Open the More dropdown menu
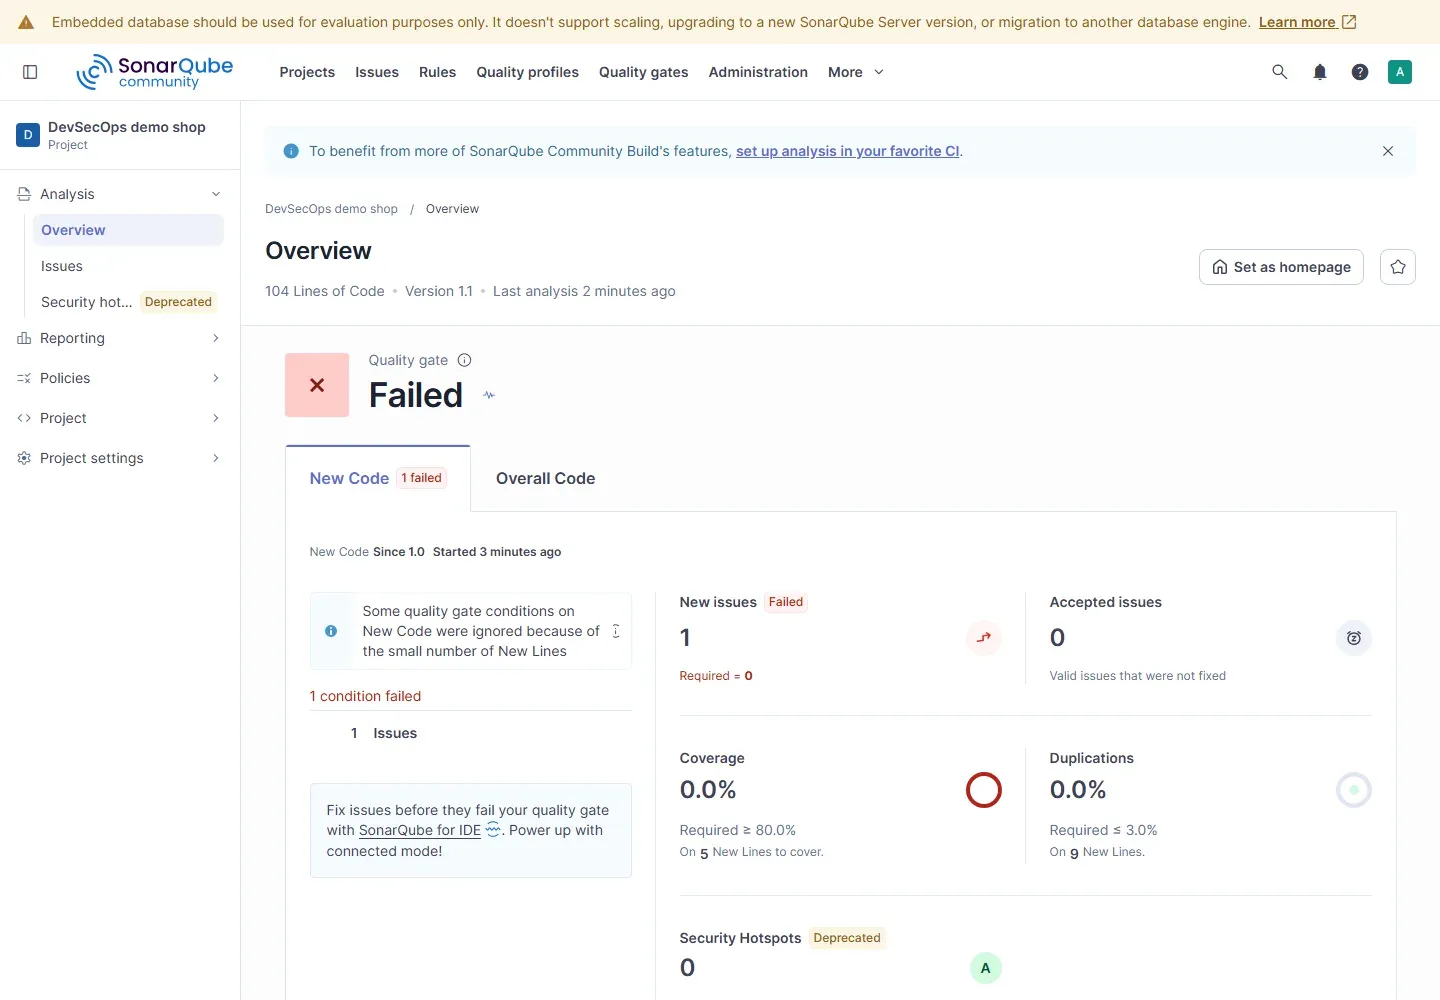Viewport: 1440px width, 1000px height. click(856, 72)
